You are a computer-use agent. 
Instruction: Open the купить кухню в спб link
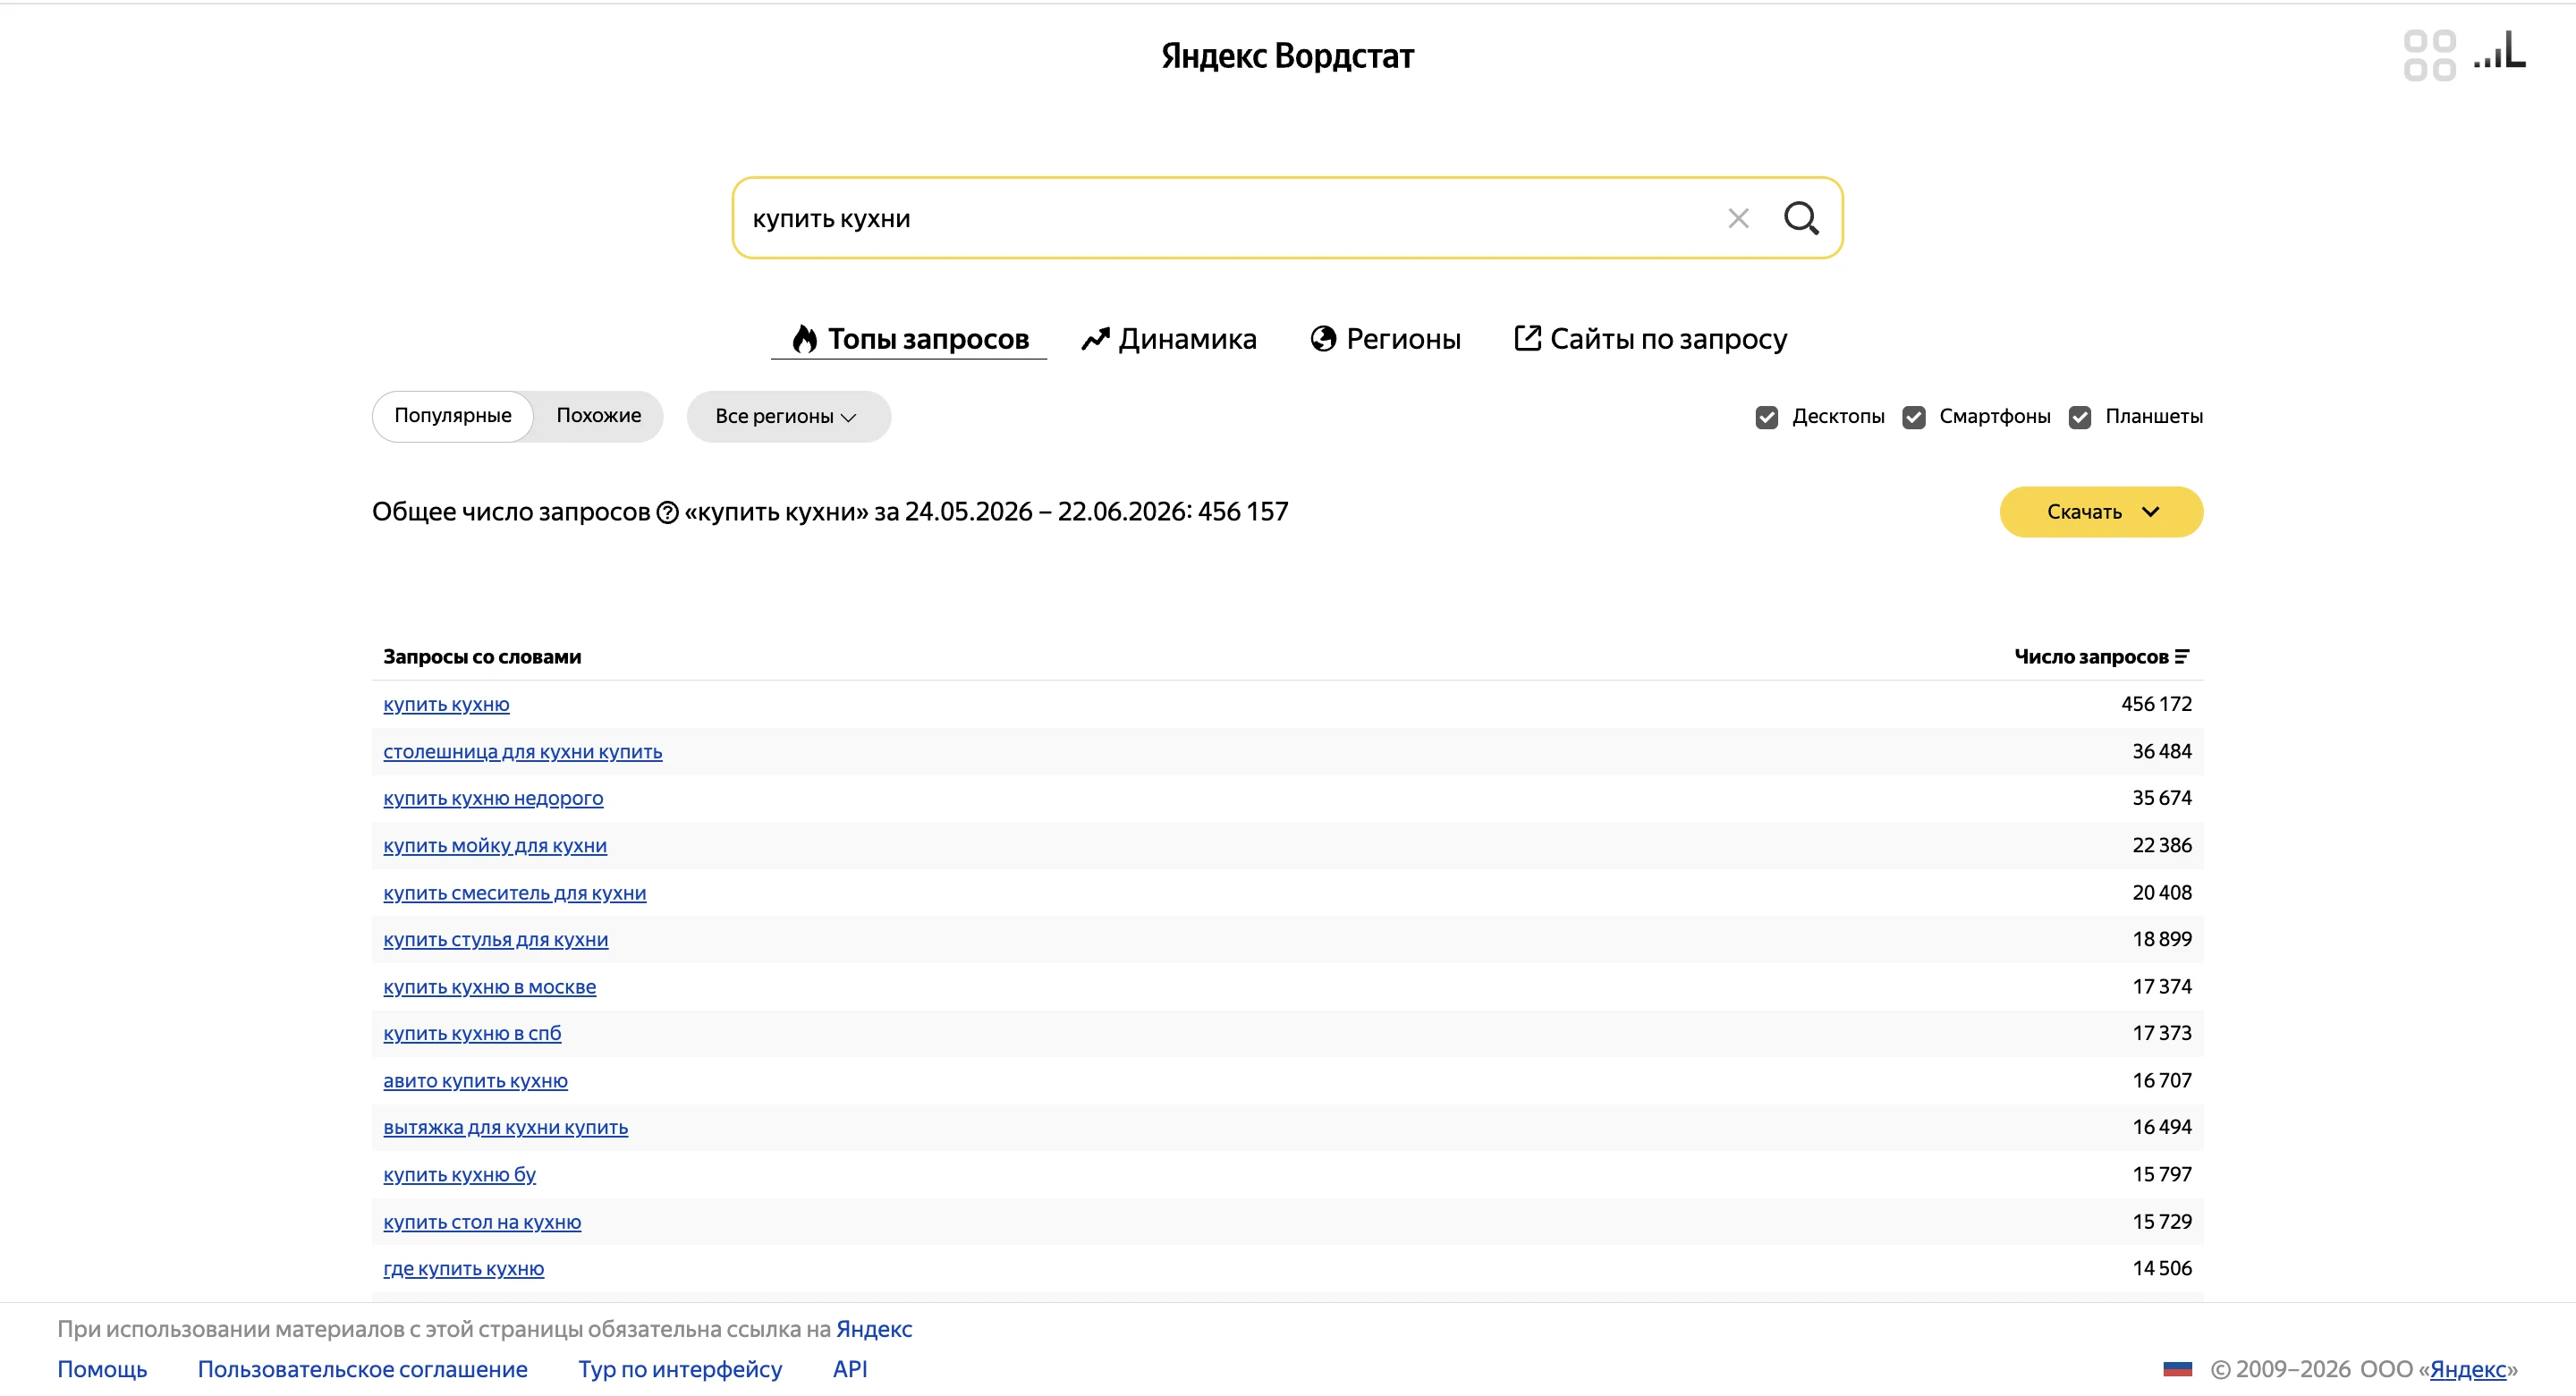pos(472,1034)
